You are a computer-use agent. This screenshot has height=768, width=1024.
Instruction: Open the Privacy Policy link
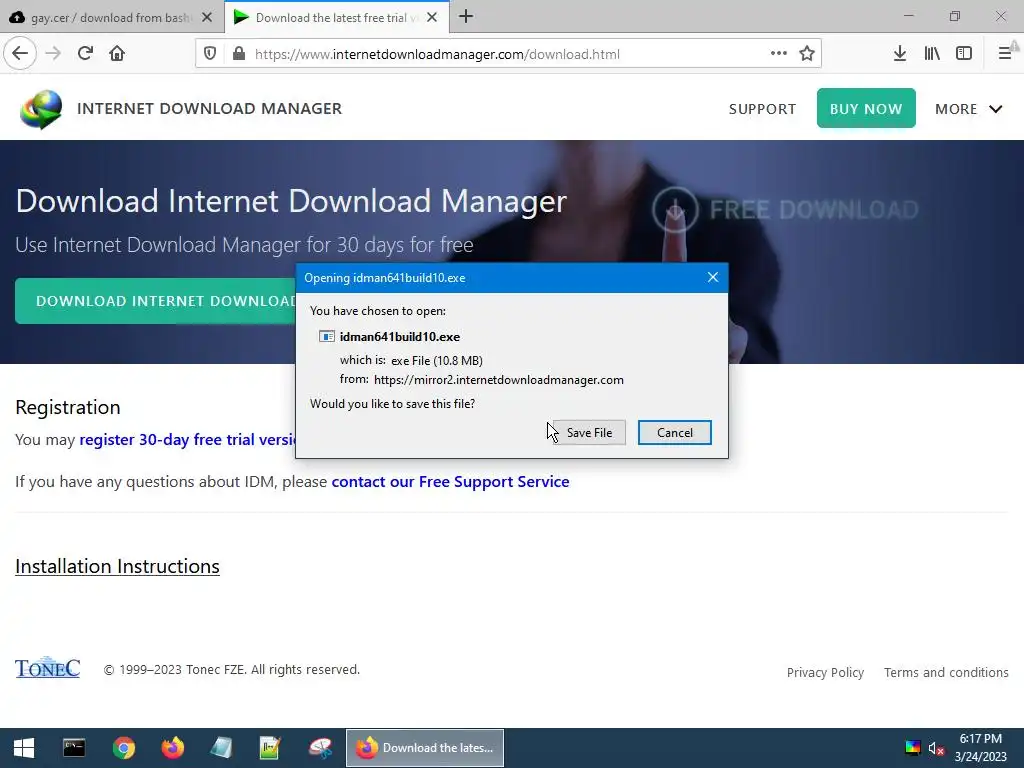click(825, 672)
